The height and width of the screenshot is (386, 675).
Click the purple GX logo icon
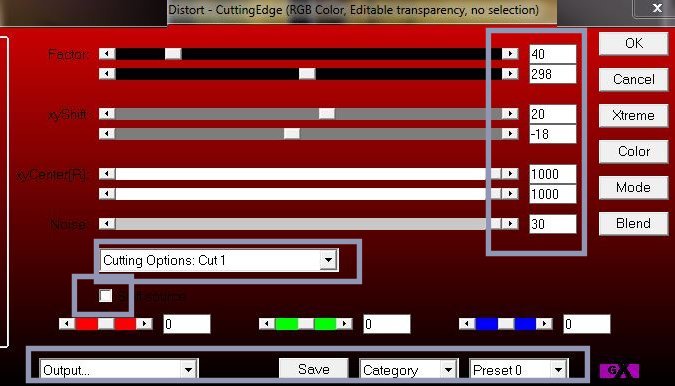click(x=619, y=371)
